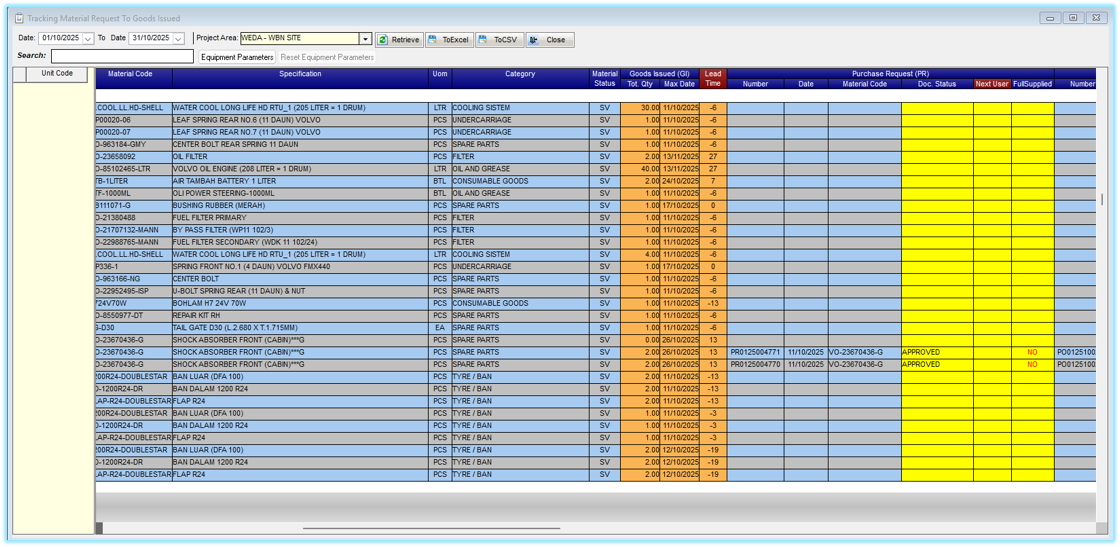Image resolution: width=1120 pixels, height=547 pixels.
Task: Click the Material Status column header
Action: pyautogui.click(x=604, y=78)
